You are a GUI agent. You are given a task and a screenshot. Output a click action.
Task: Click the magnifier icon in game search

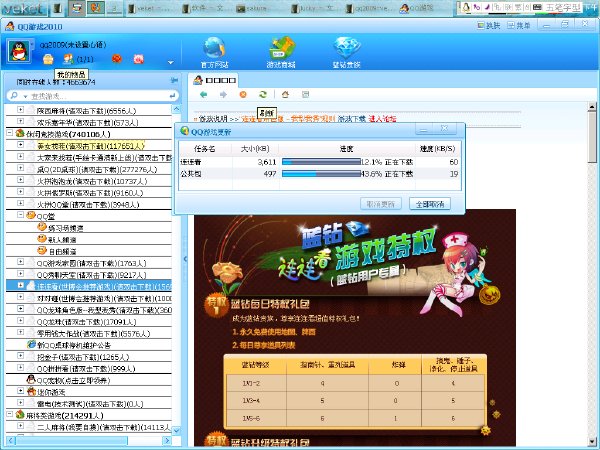pos(14,95)
